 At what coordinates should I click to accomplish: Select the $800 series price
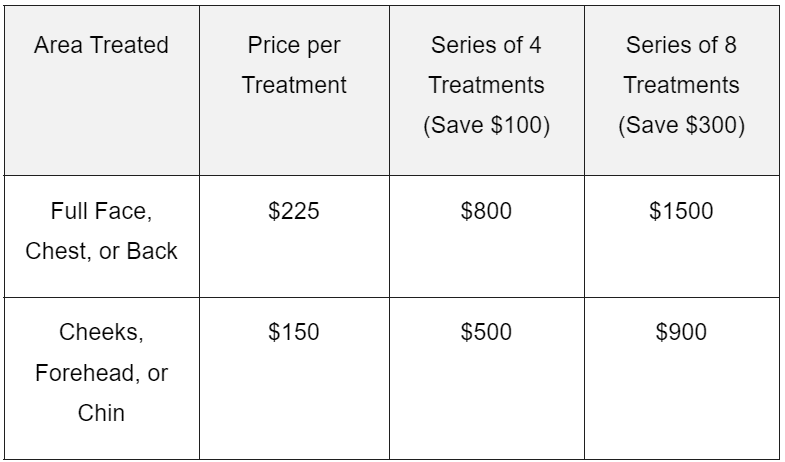coord(486,211)
